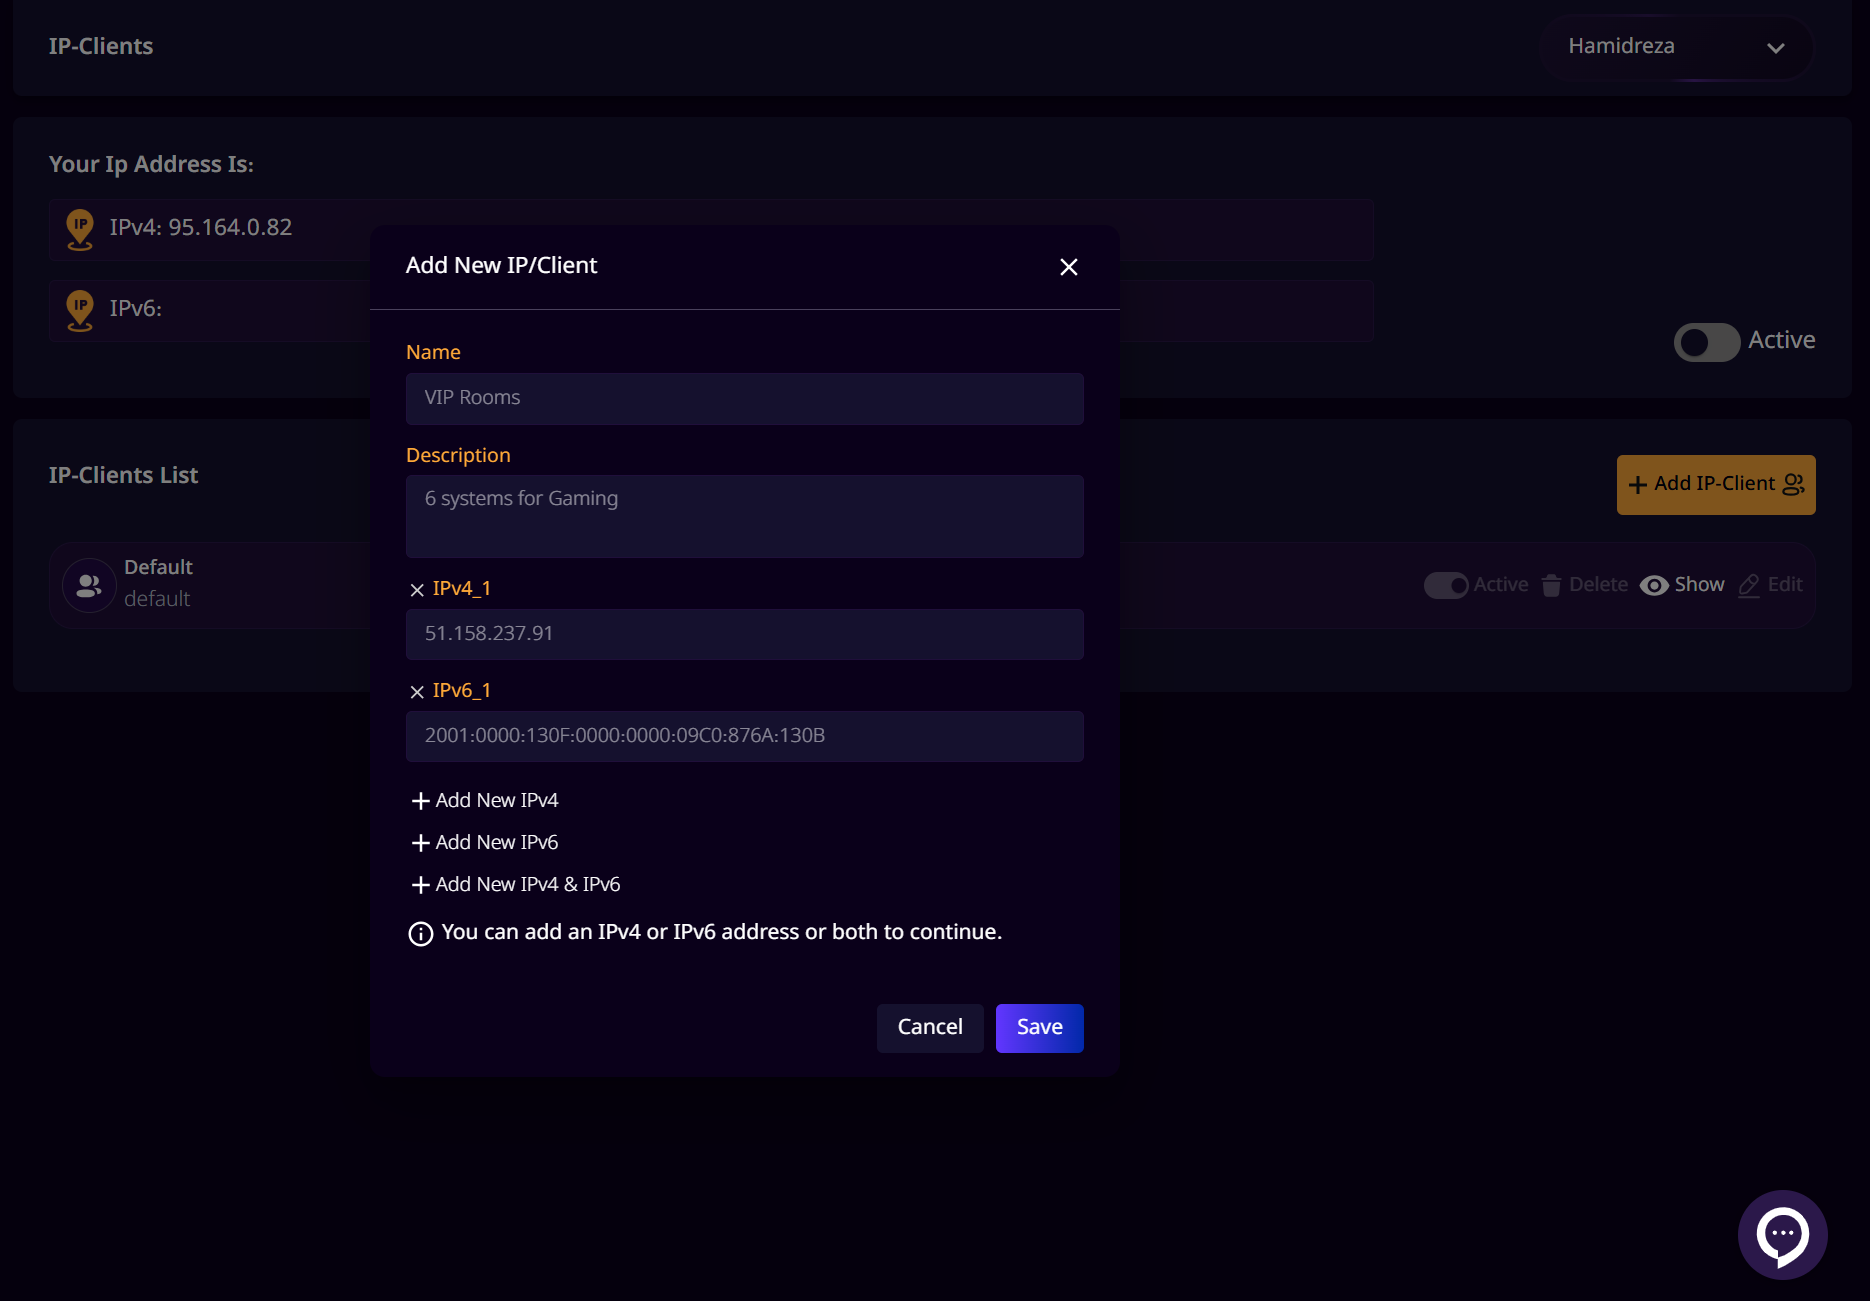The width and height of the screenshot is (1870, 1301).
Task: Remove the IPv4_1 field with X icon
Action: click(417, 590)
